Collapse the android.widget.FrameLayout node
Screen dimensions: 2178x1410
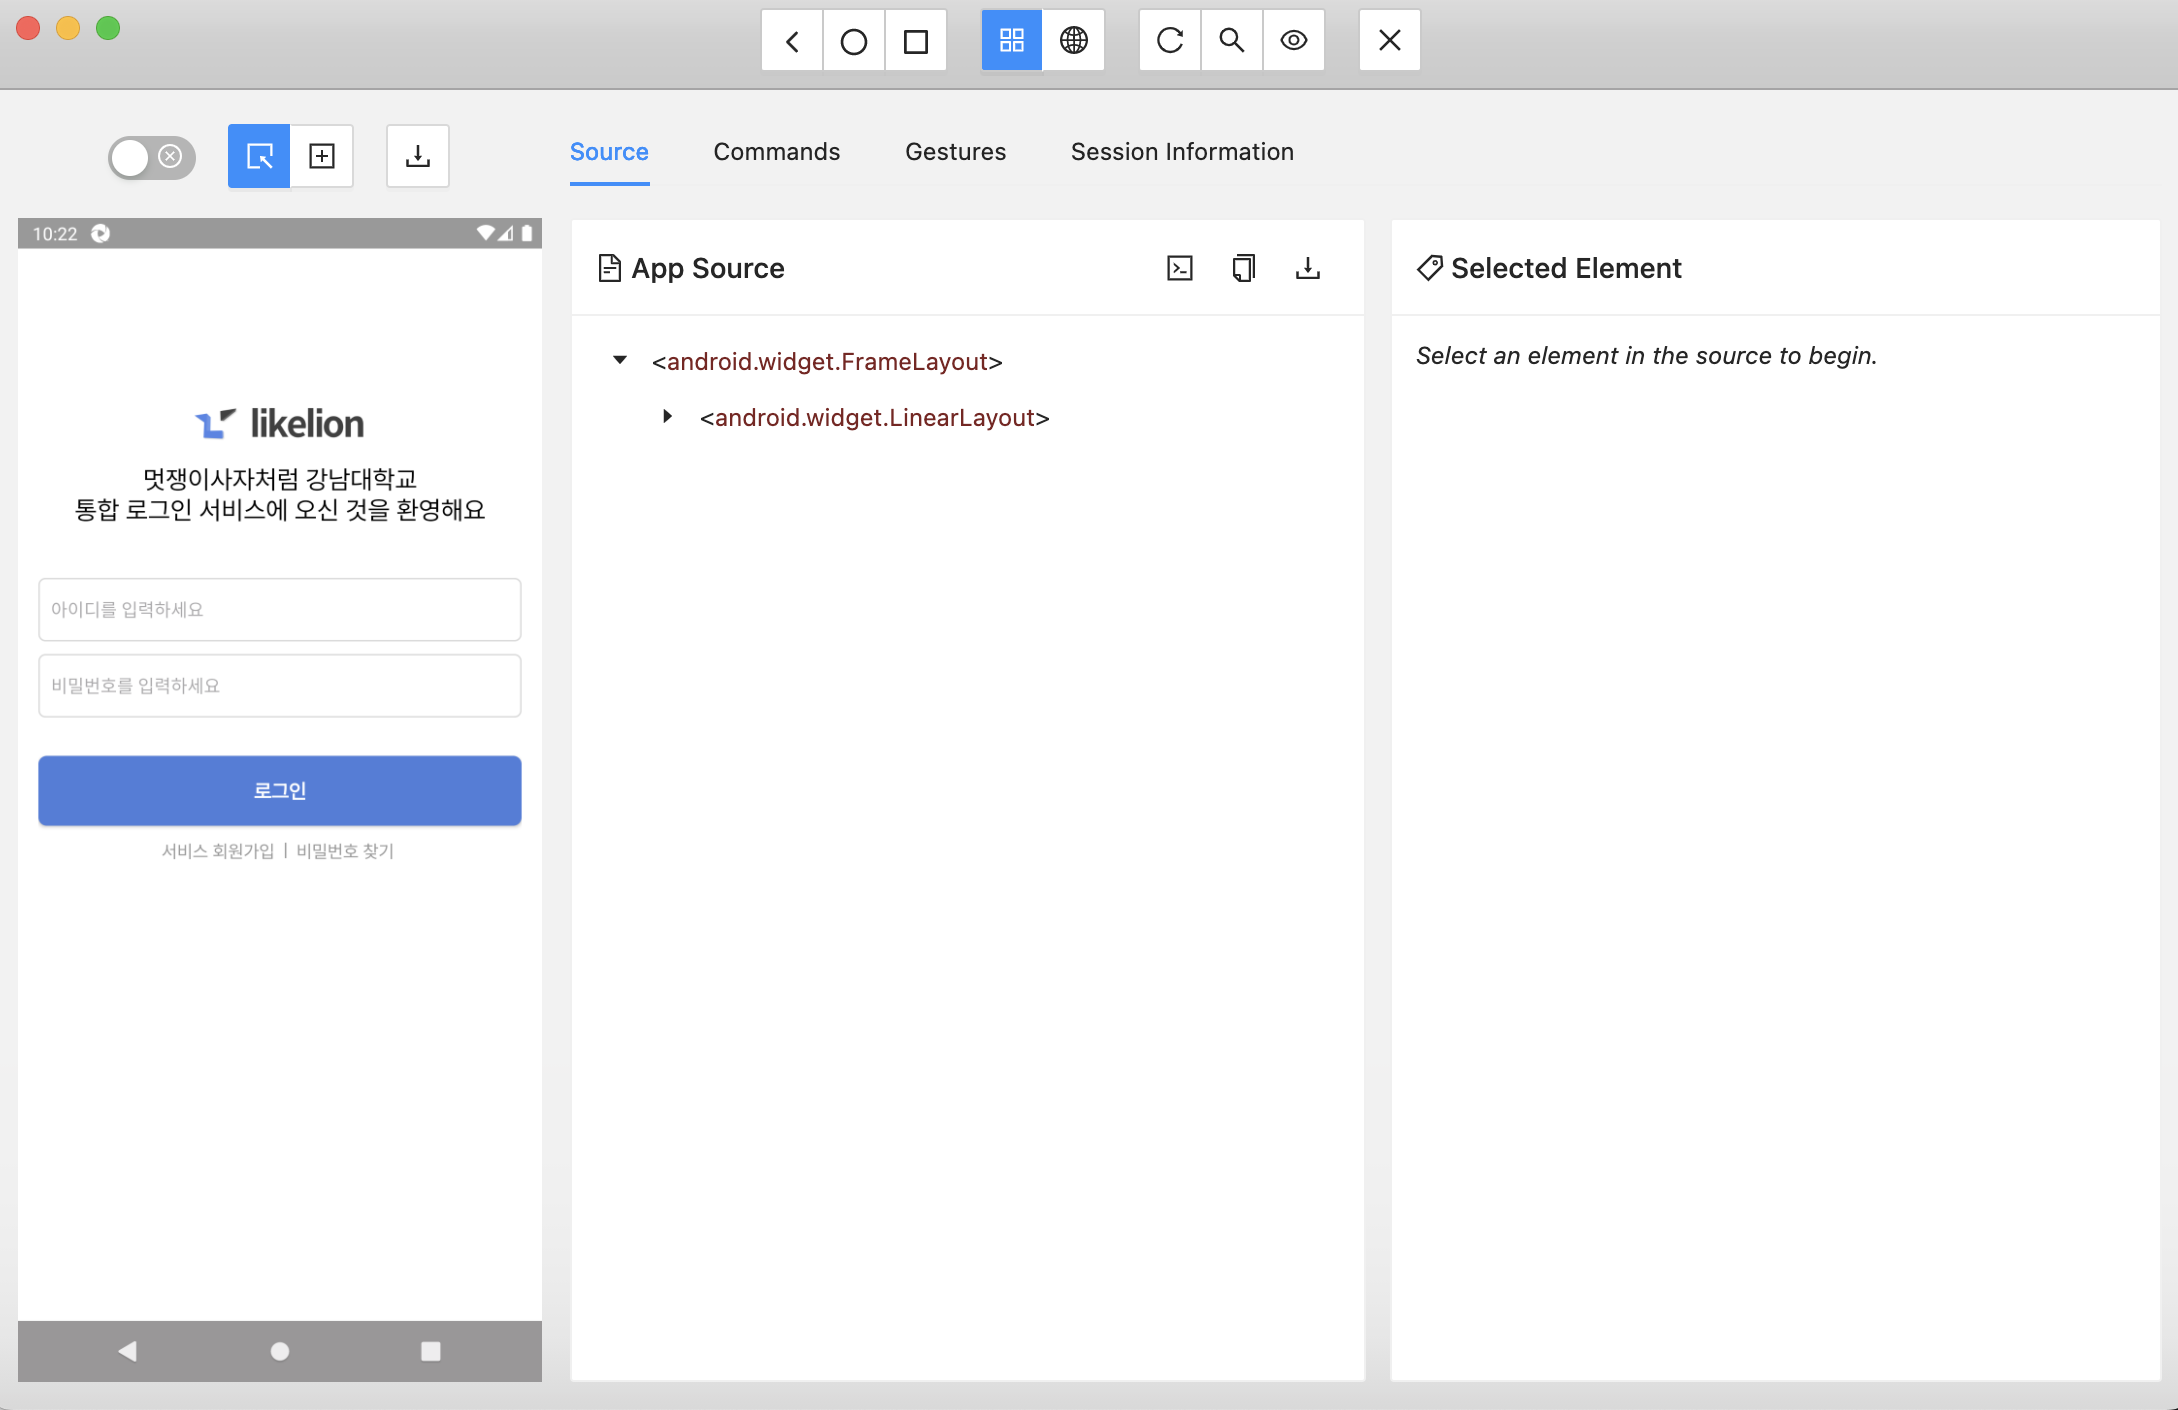(620, 360)
